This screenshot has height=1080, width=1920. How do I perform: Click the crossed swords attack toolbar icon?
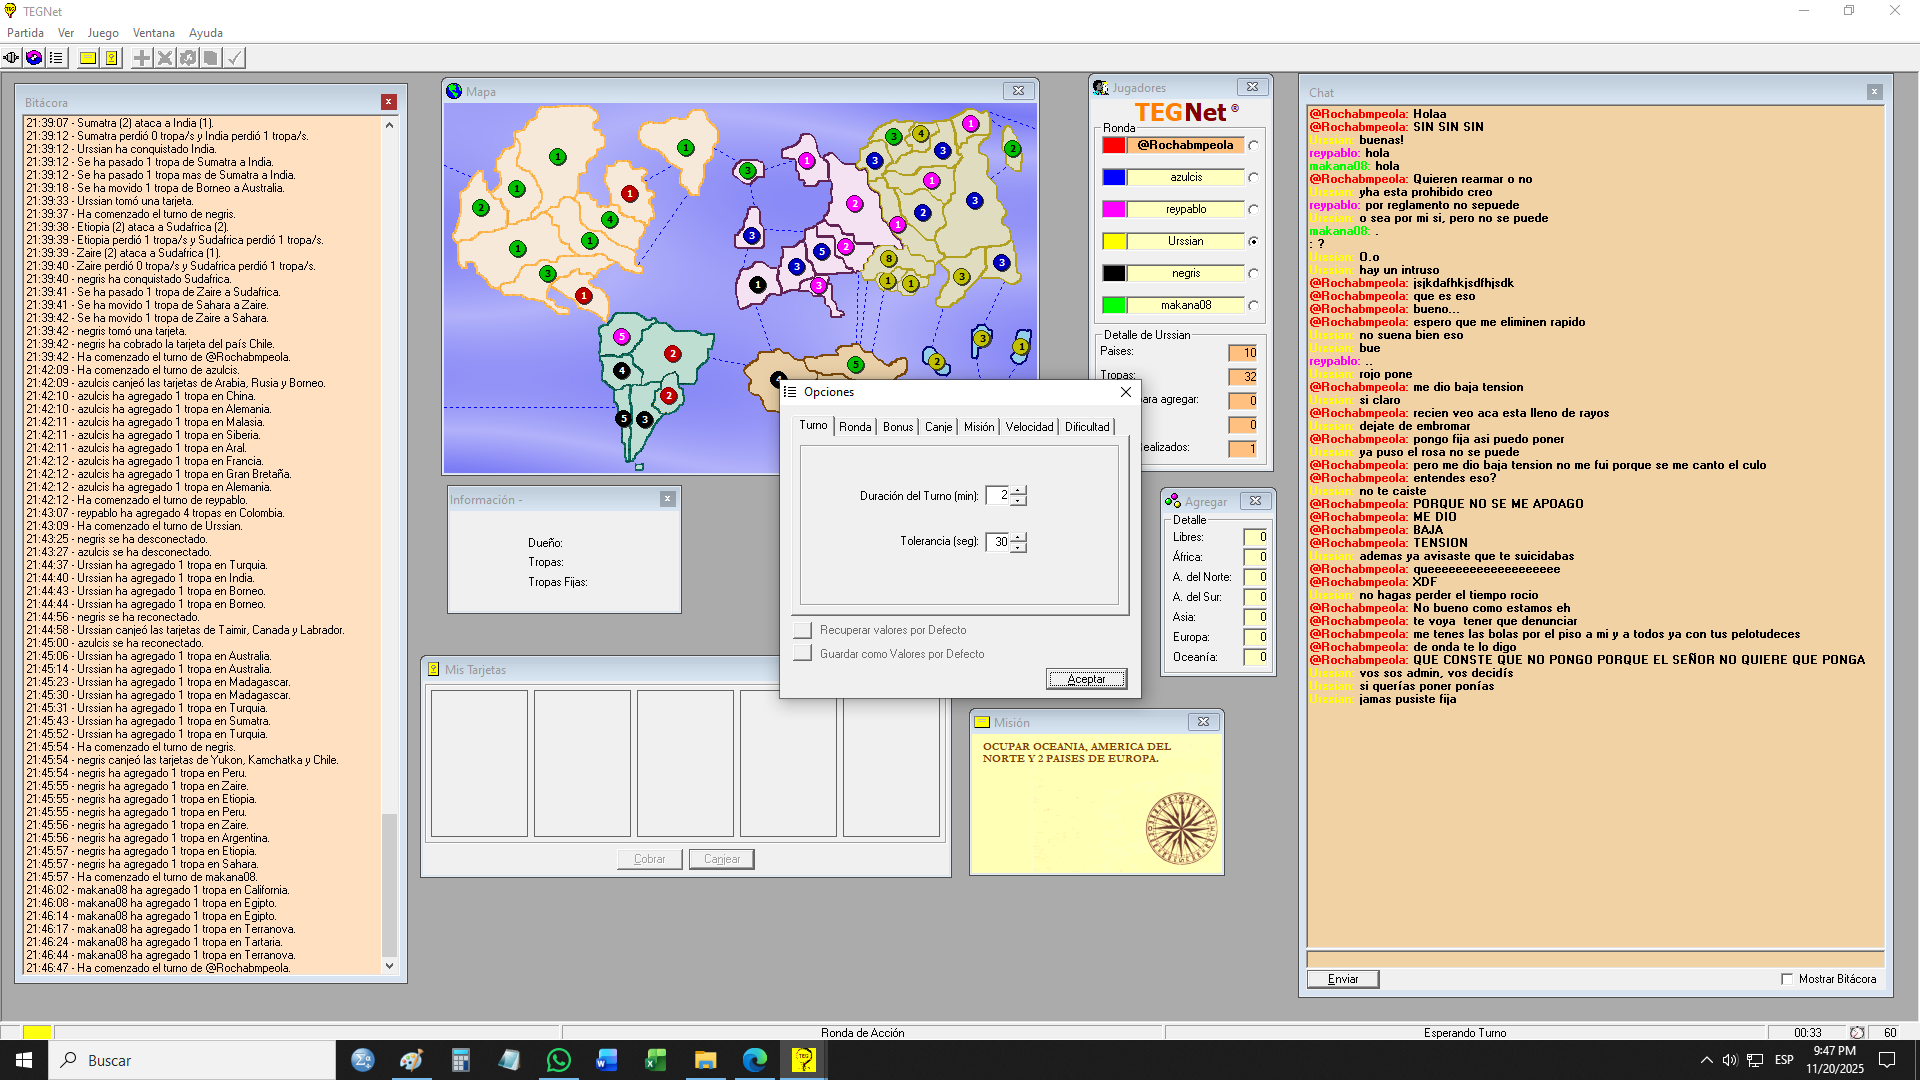pos(165,58)
